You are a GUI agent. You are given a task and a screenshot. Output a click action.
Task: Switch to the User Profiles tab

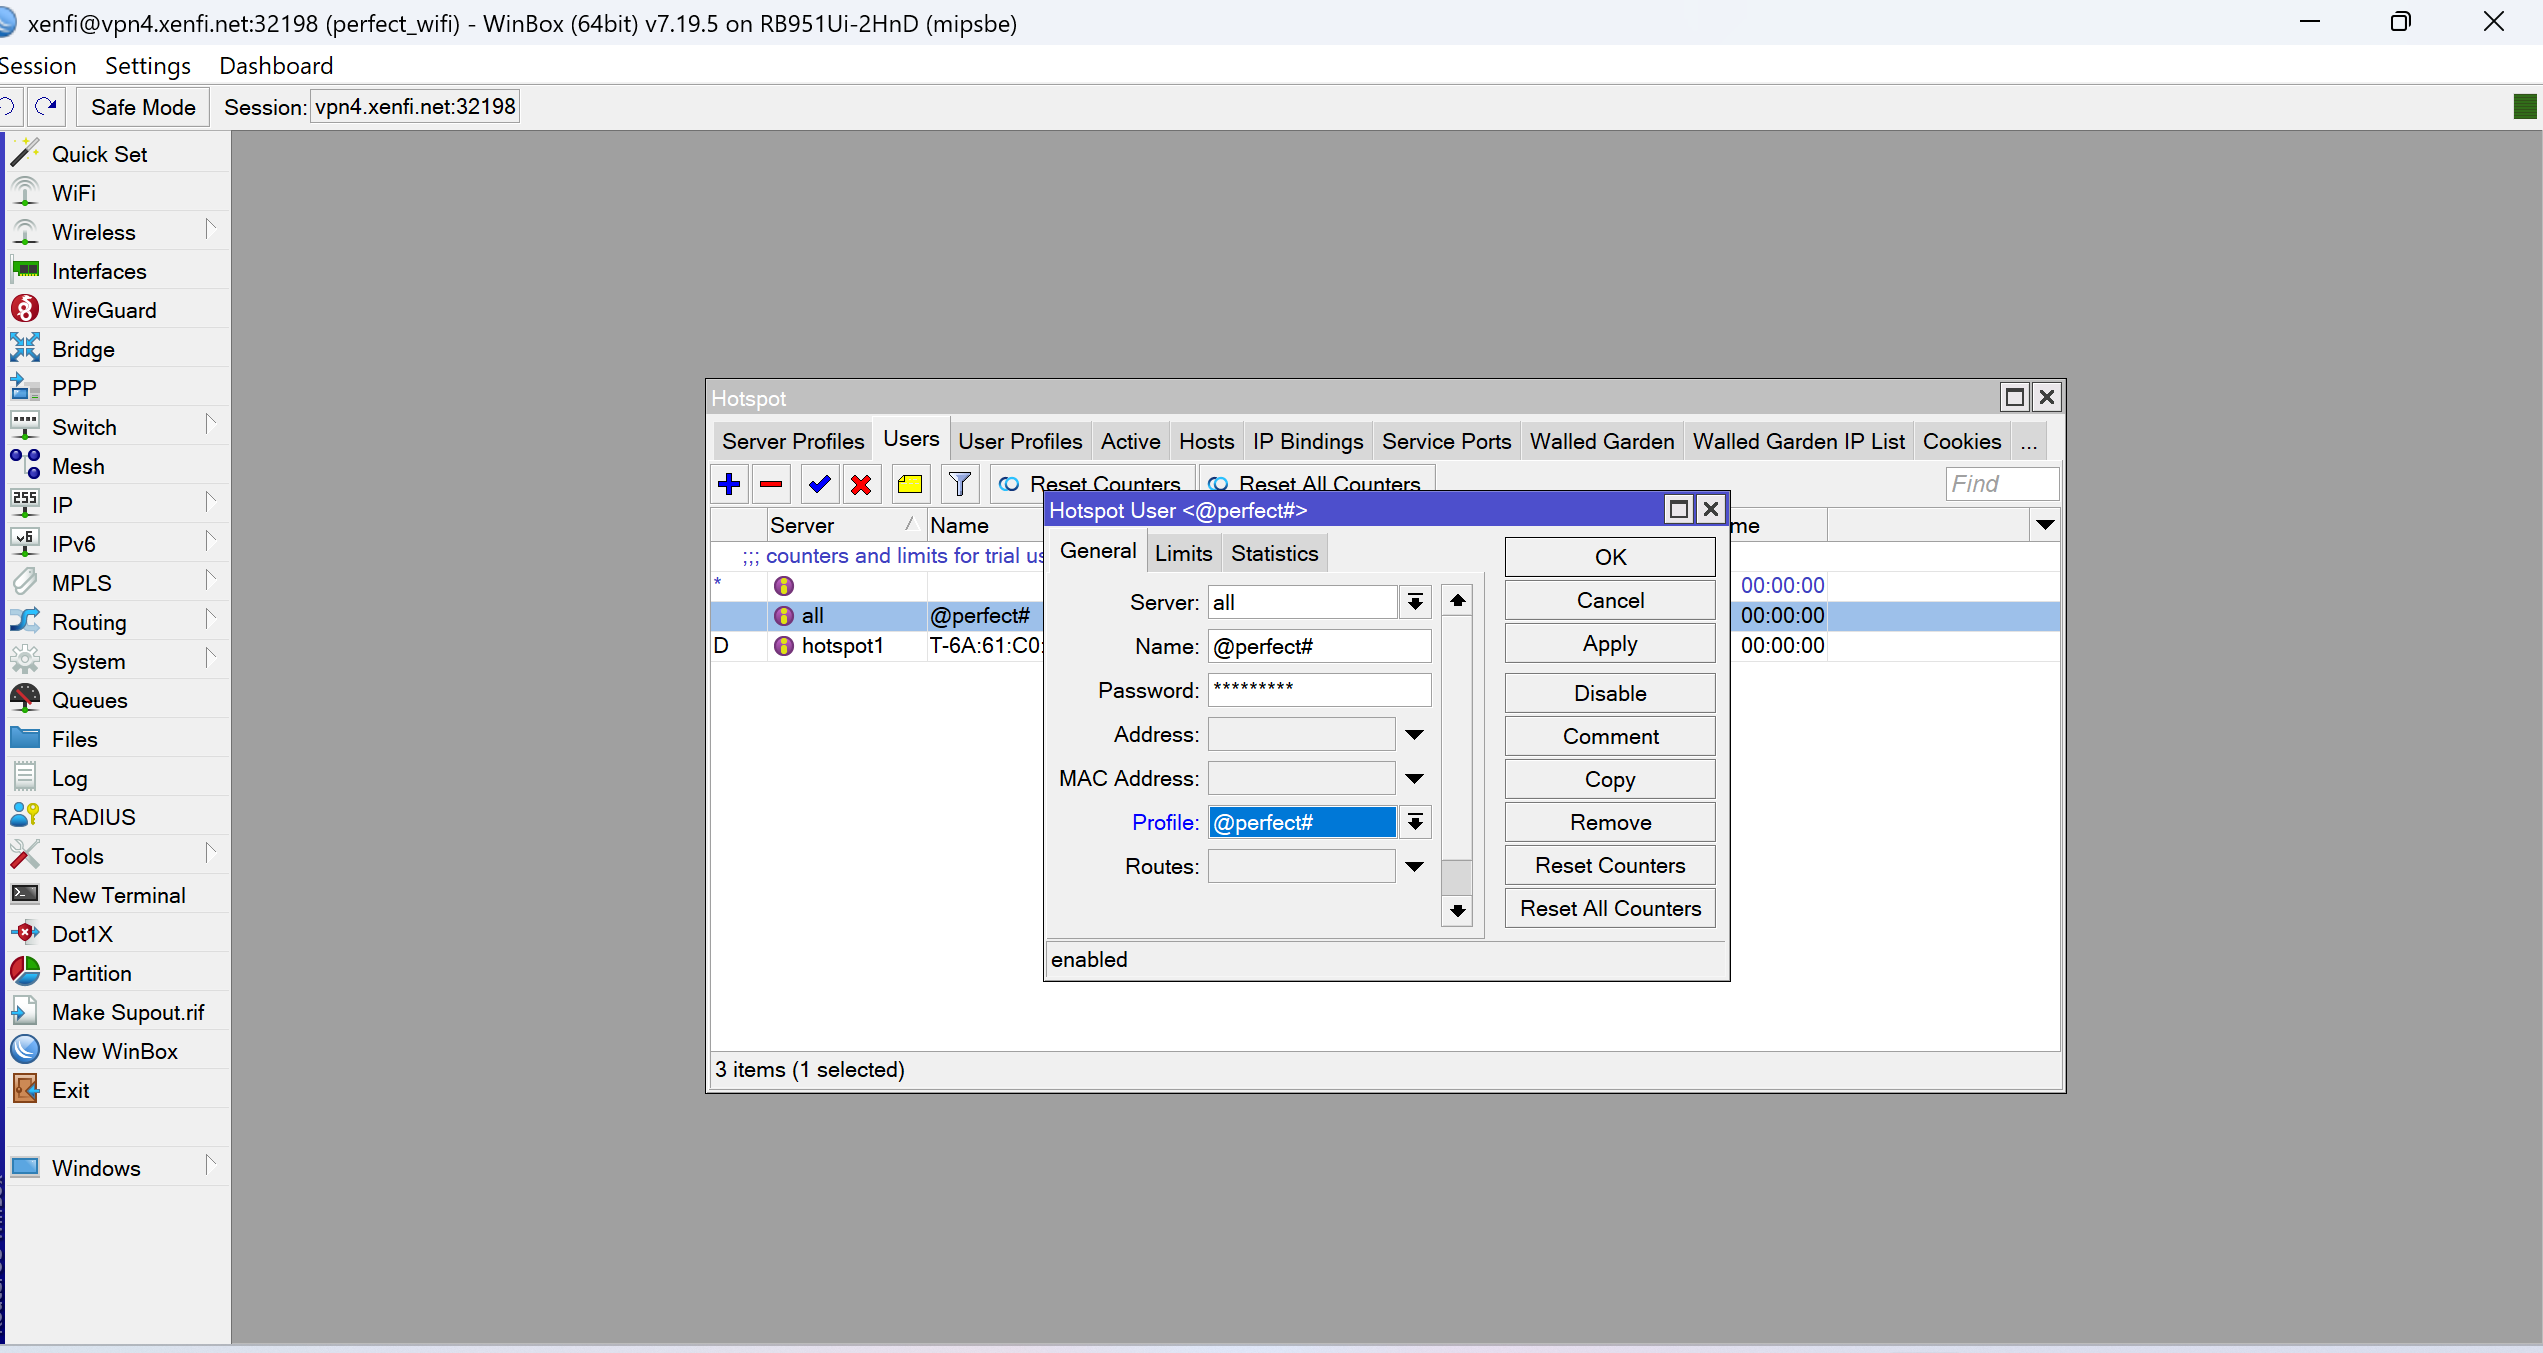(1019, 441)
